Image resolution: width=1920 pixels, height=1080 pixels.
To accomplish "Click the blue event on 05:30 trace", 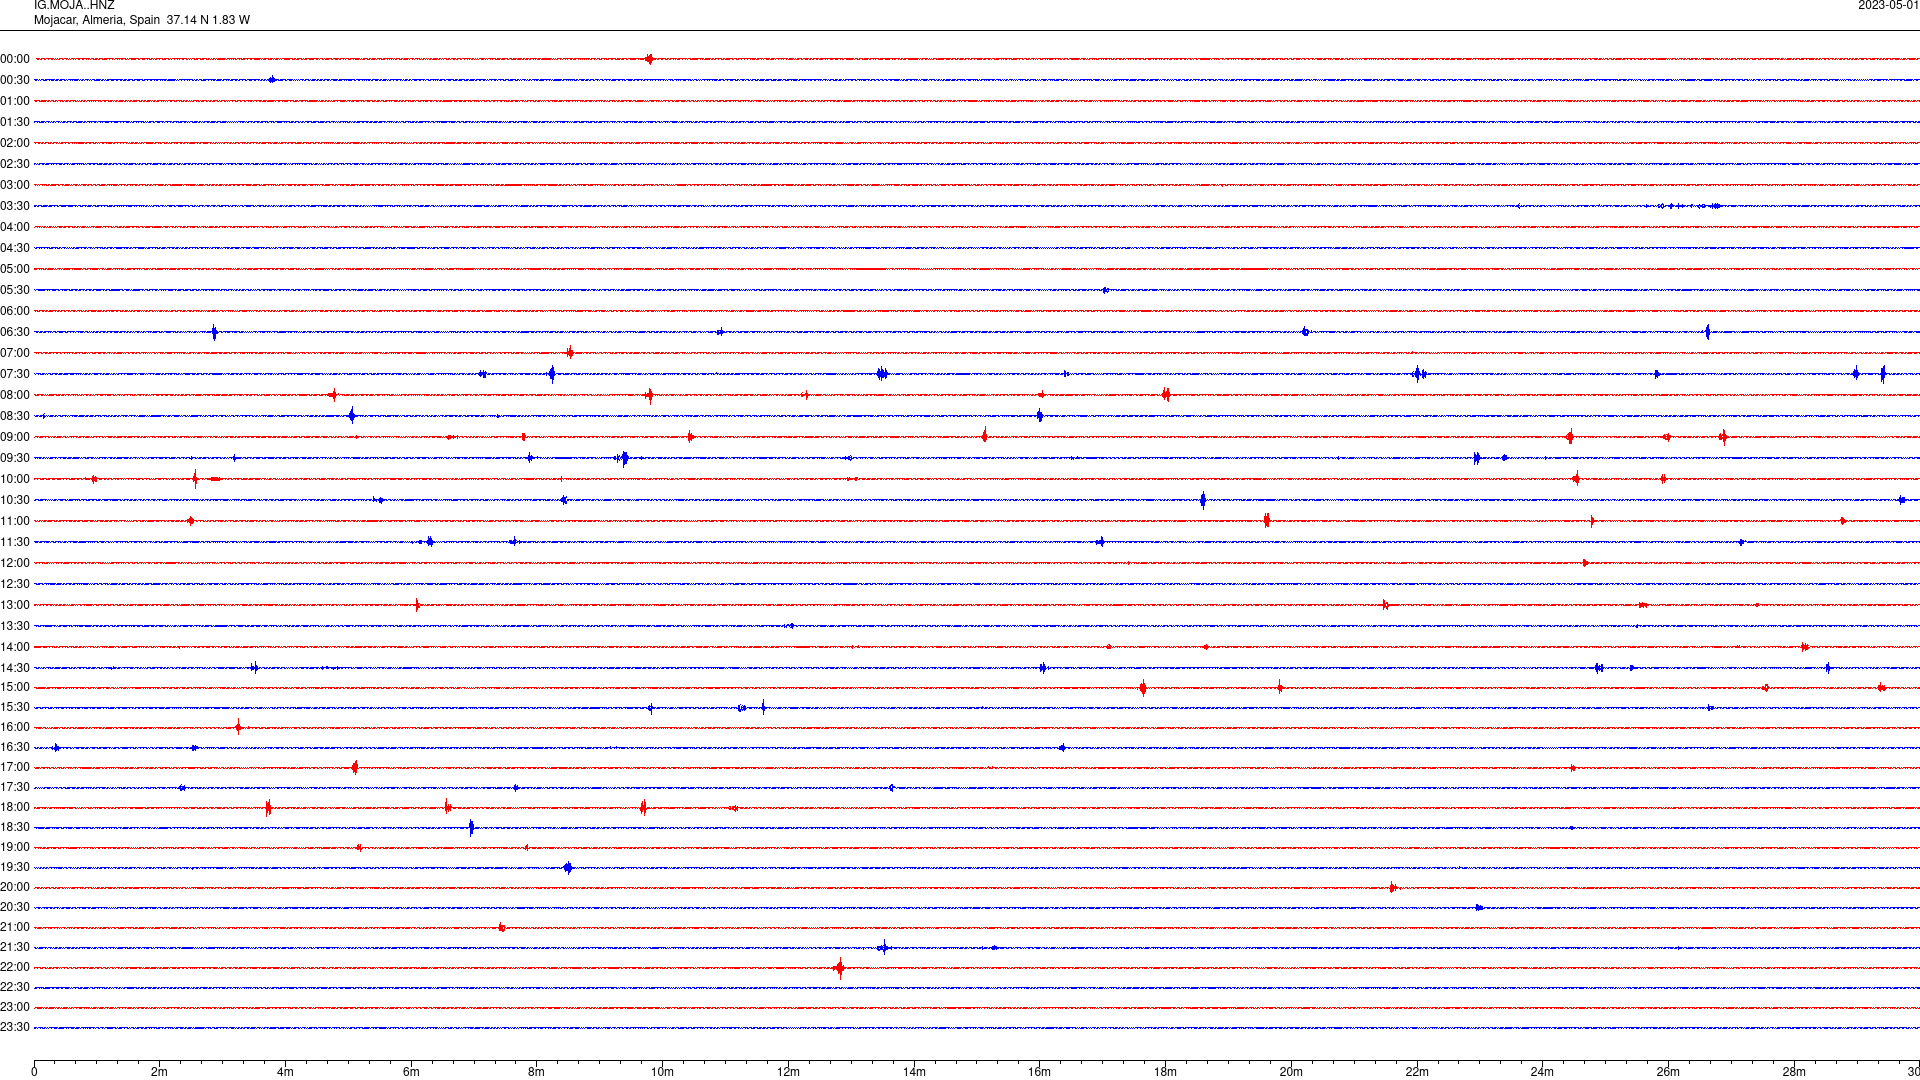I will click(x=1105, y=290).
